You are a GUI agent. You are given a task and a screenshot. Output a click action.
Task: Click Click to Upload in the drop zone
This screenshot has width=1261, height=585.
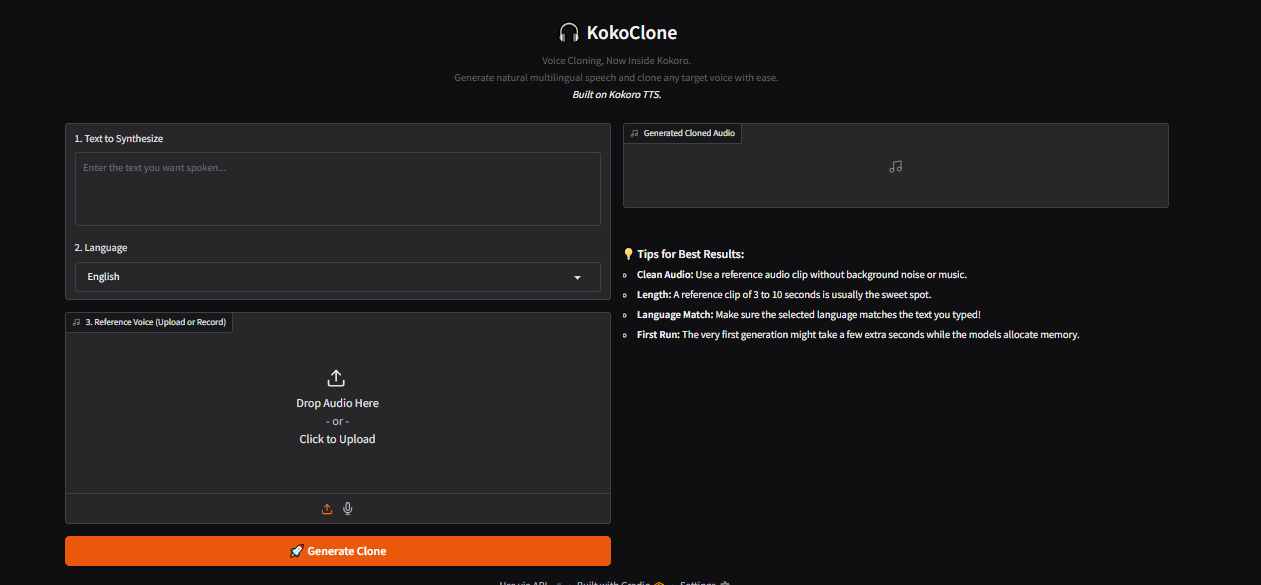click(337, 438)
